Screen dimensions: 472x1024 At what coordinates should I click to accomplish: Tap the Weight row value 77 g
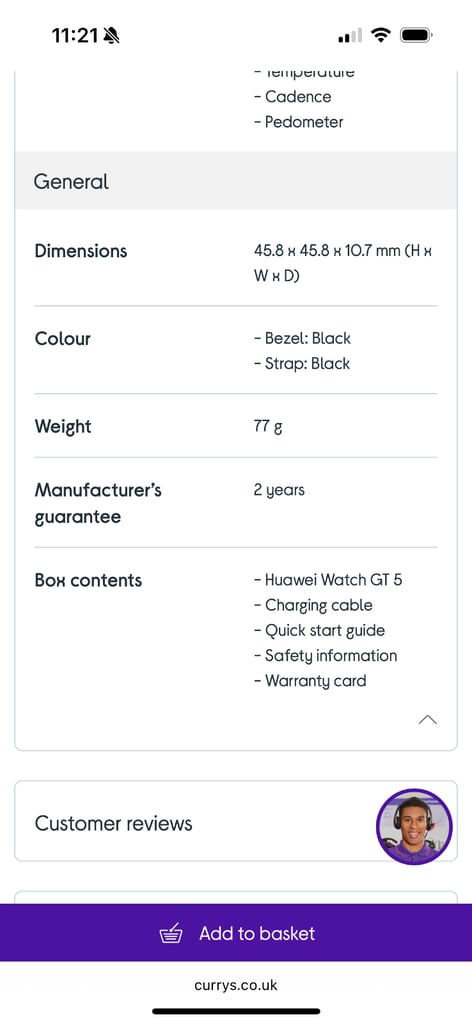coord(268,427)
